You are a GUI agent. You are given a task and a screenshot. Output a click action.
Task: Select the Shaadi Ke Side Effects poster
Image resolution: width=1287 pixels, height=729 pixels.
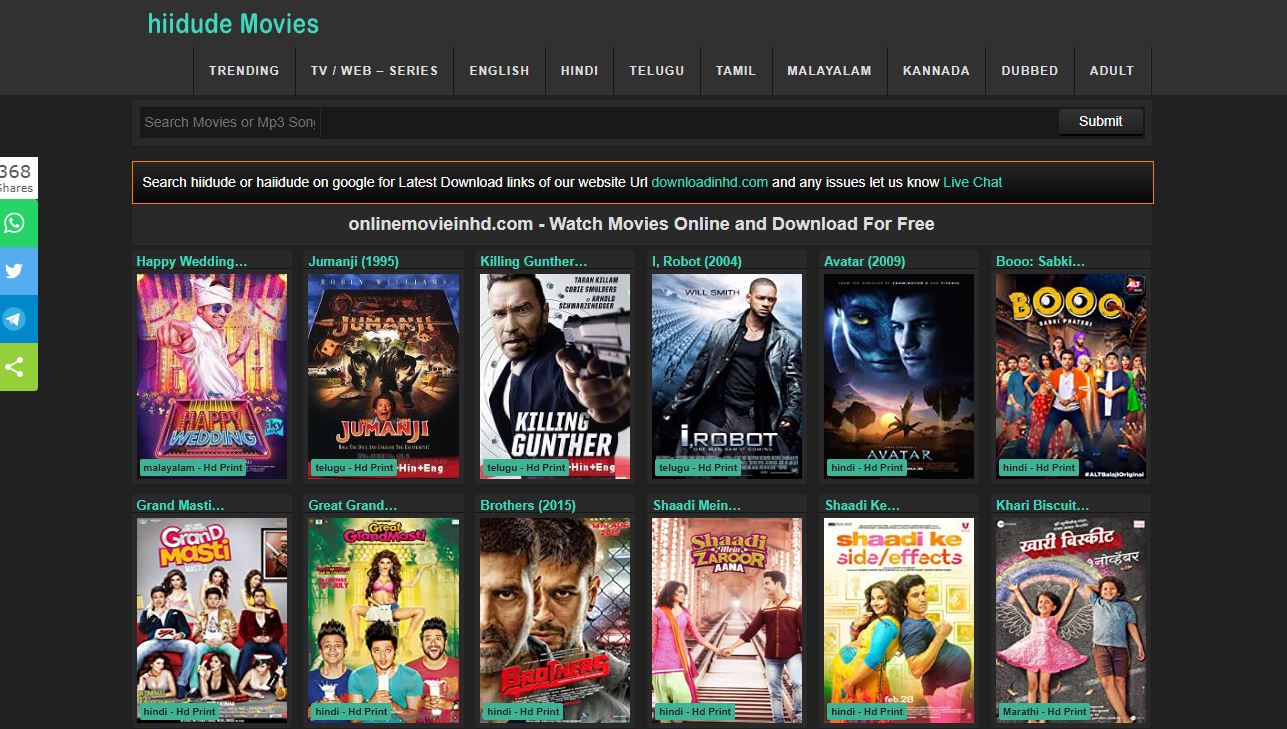(x=899, y=620)
